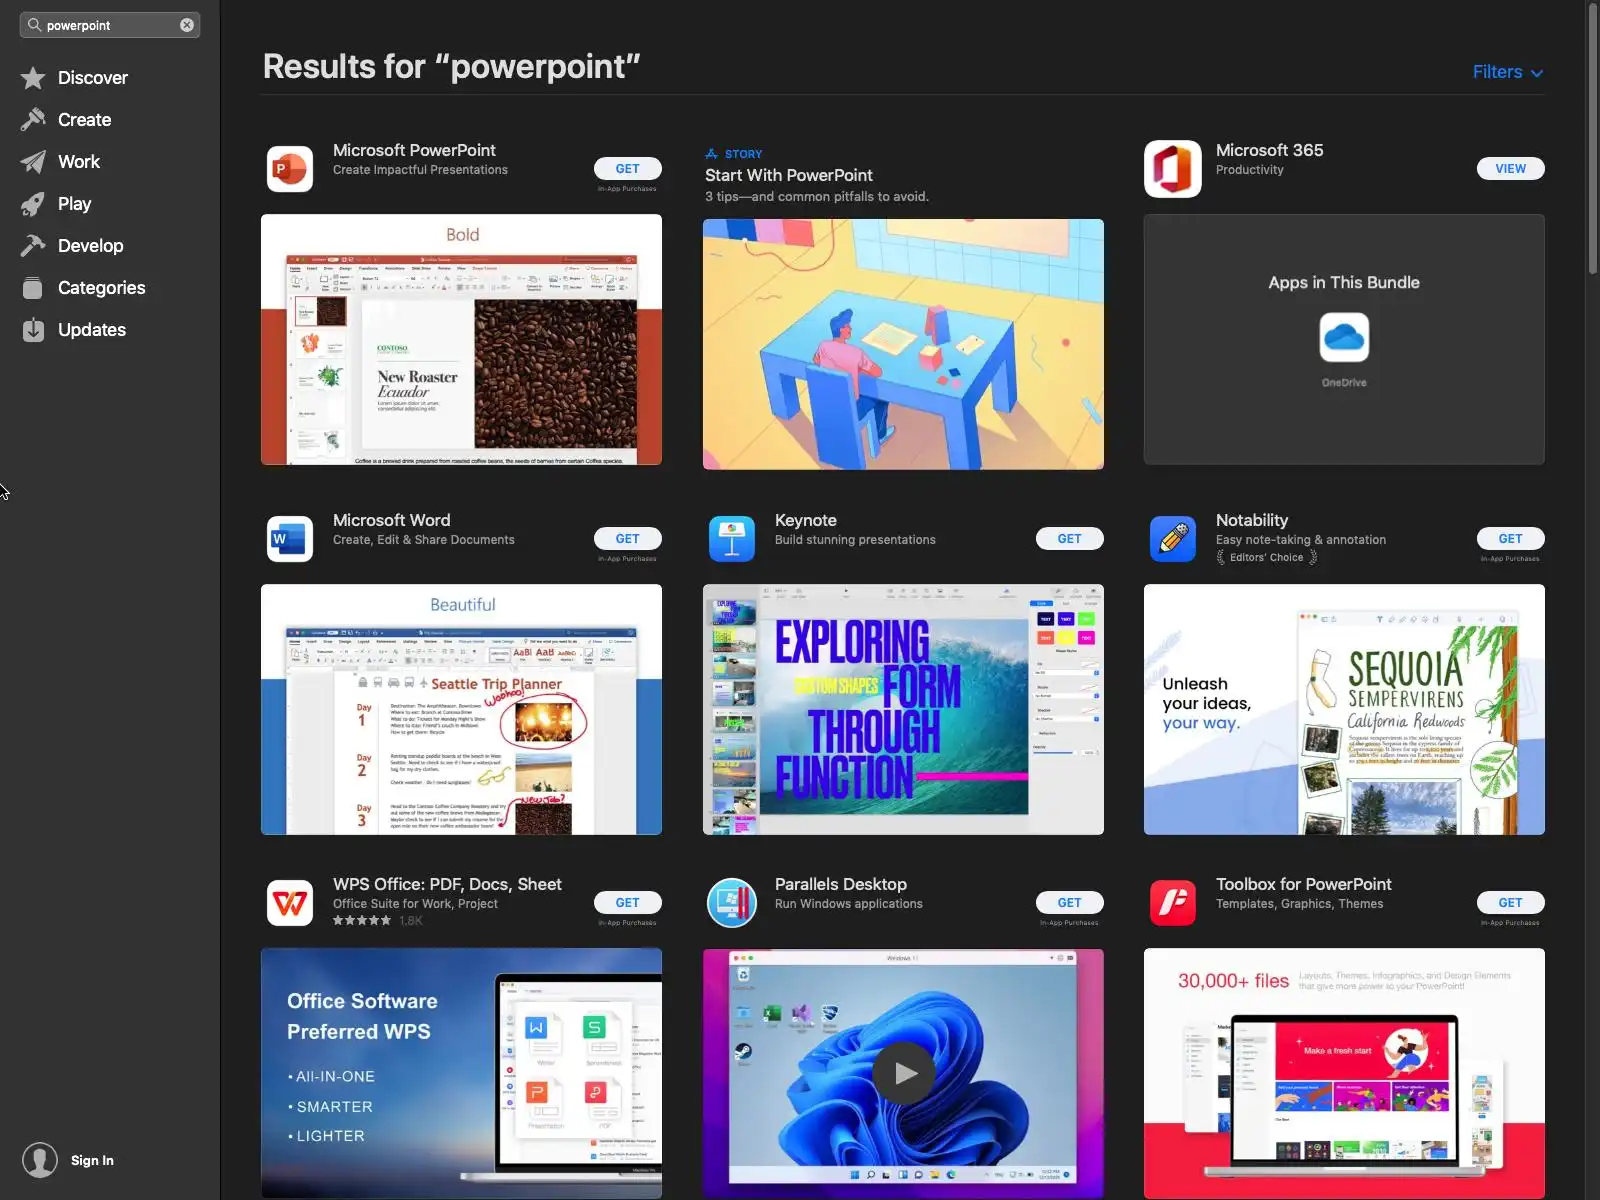The height and width of the screenshot is (1200, 1600).
Task: Click the Microsoft PowerPoint title
Action: [x=414, y=150]
